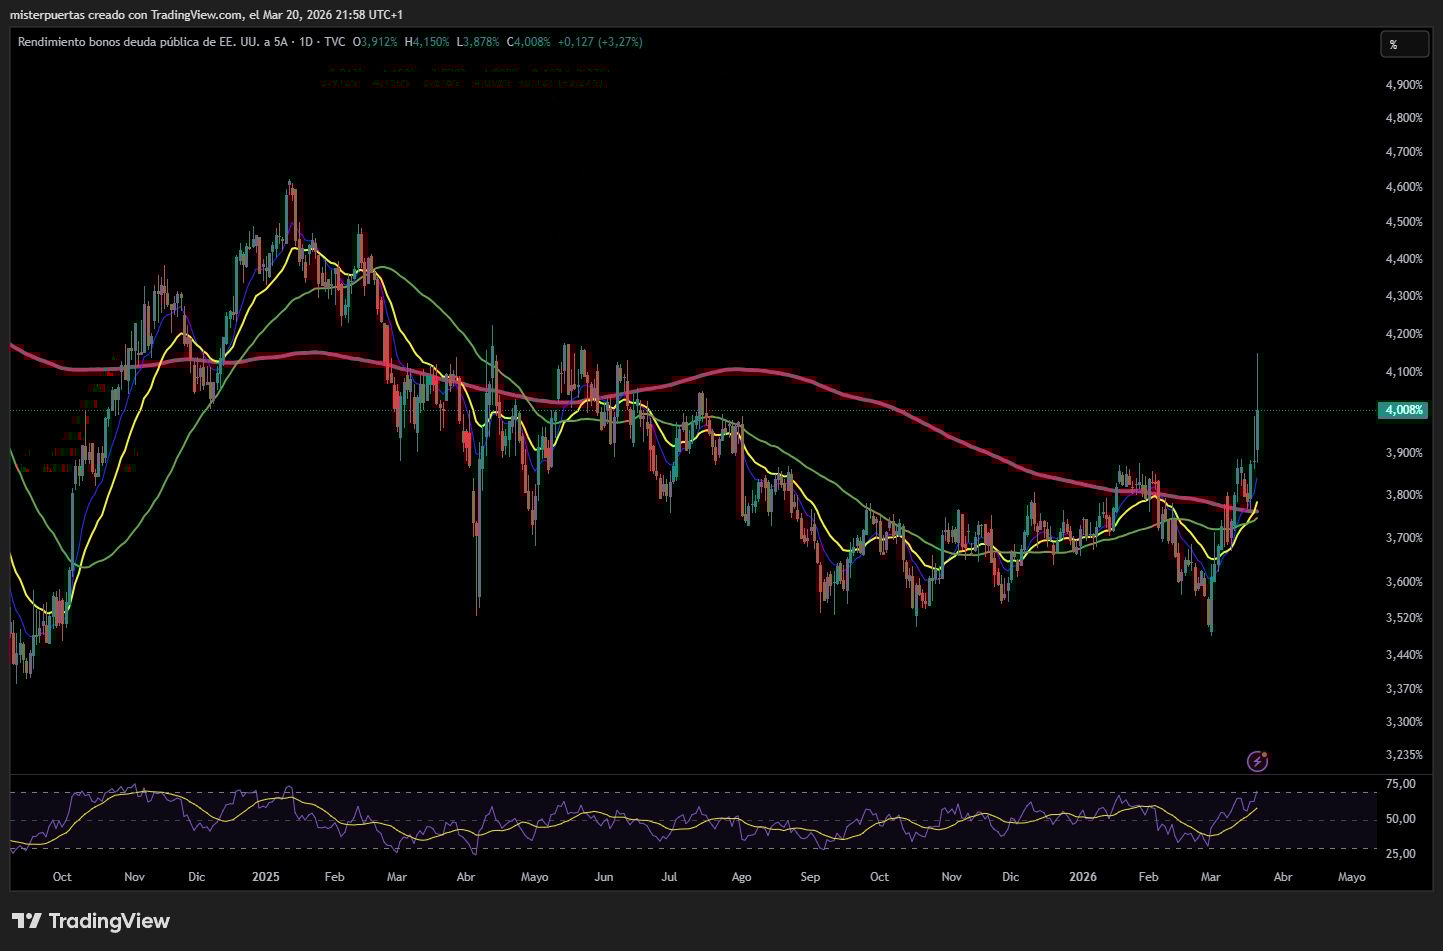The width and height of the screenshot is (1443, 951).
Task: Click the 'misterpuertas creado con TradingView.com' header text
Action: point(127,15)
